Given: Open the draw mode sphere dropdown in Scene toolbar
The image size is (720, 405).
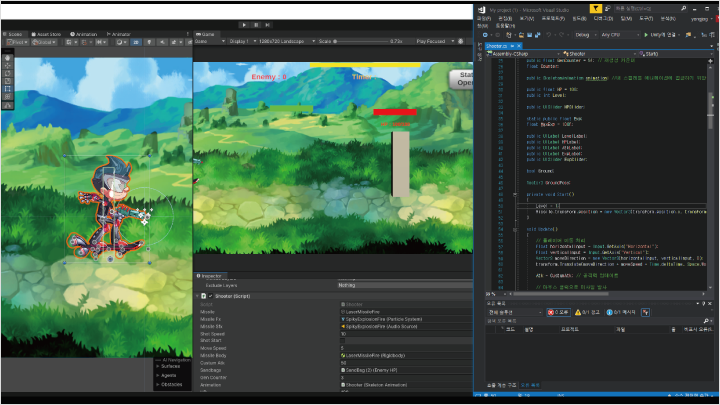Looking at the screenshot, I should click(x=121, y=42).
